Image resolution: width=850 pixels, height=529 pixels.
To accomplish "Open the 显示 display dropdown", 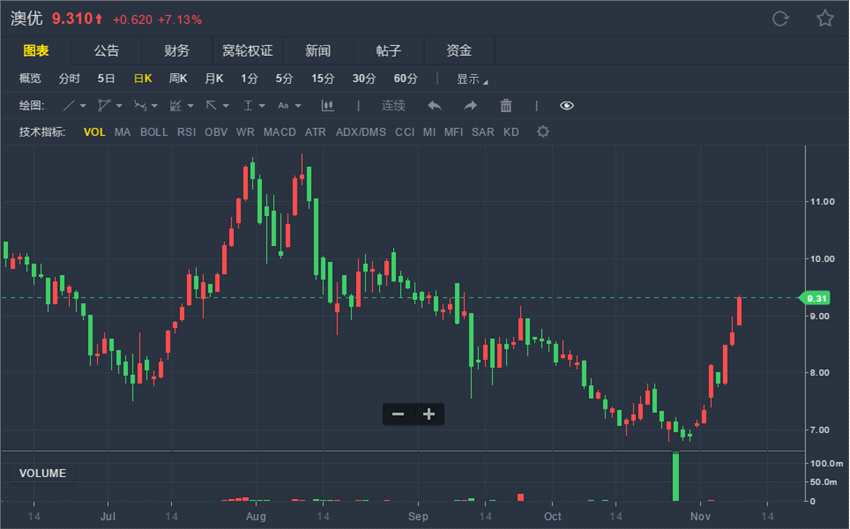I will click(472, 79).
